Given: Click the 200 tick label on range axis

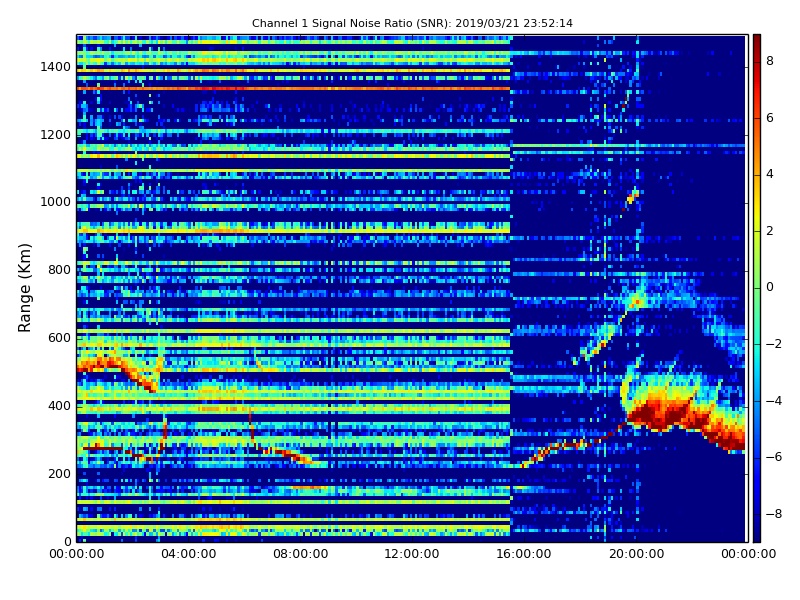Looking at the screenshot, I should [x=59, y=473].
